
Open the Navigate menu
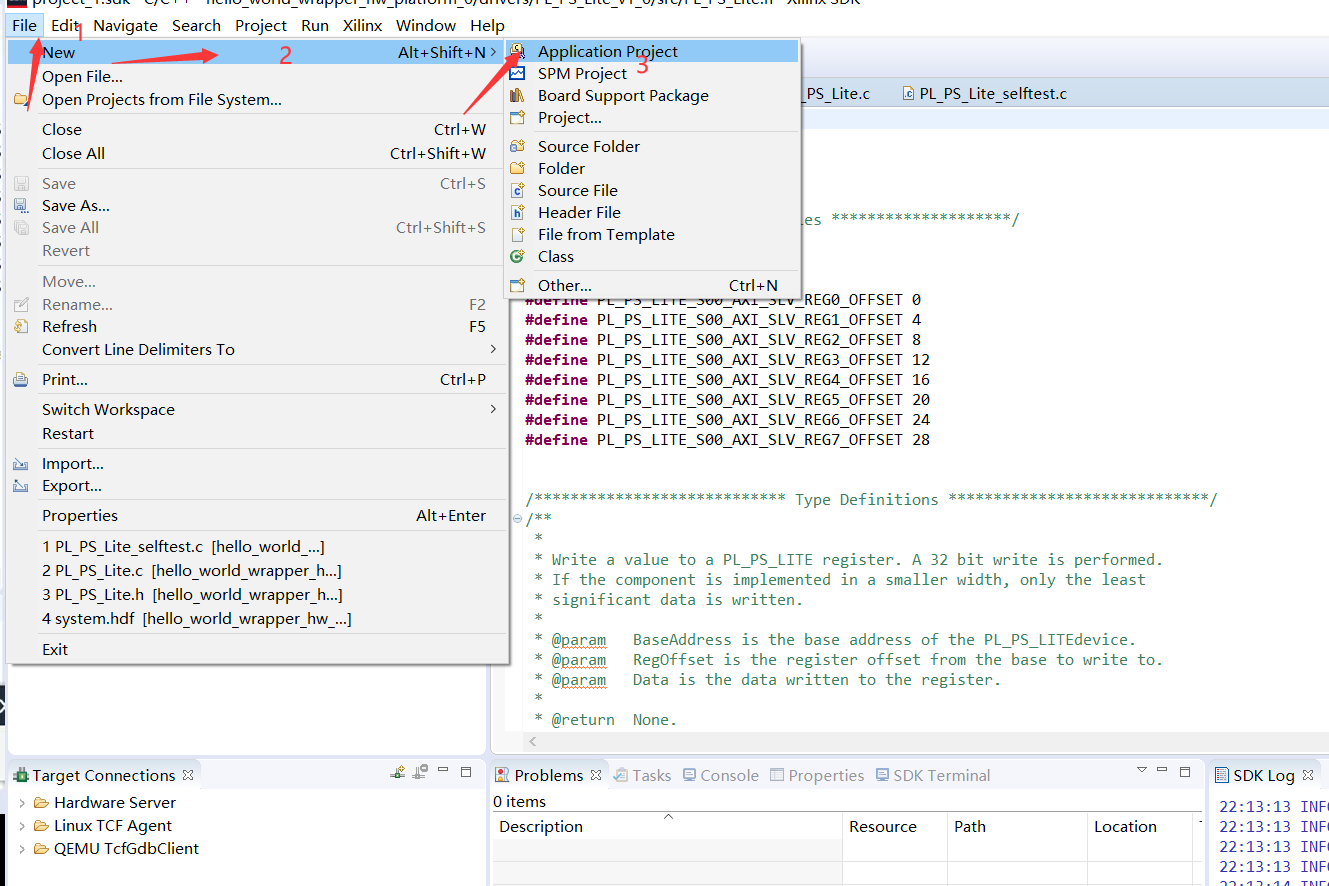[125, 25]
